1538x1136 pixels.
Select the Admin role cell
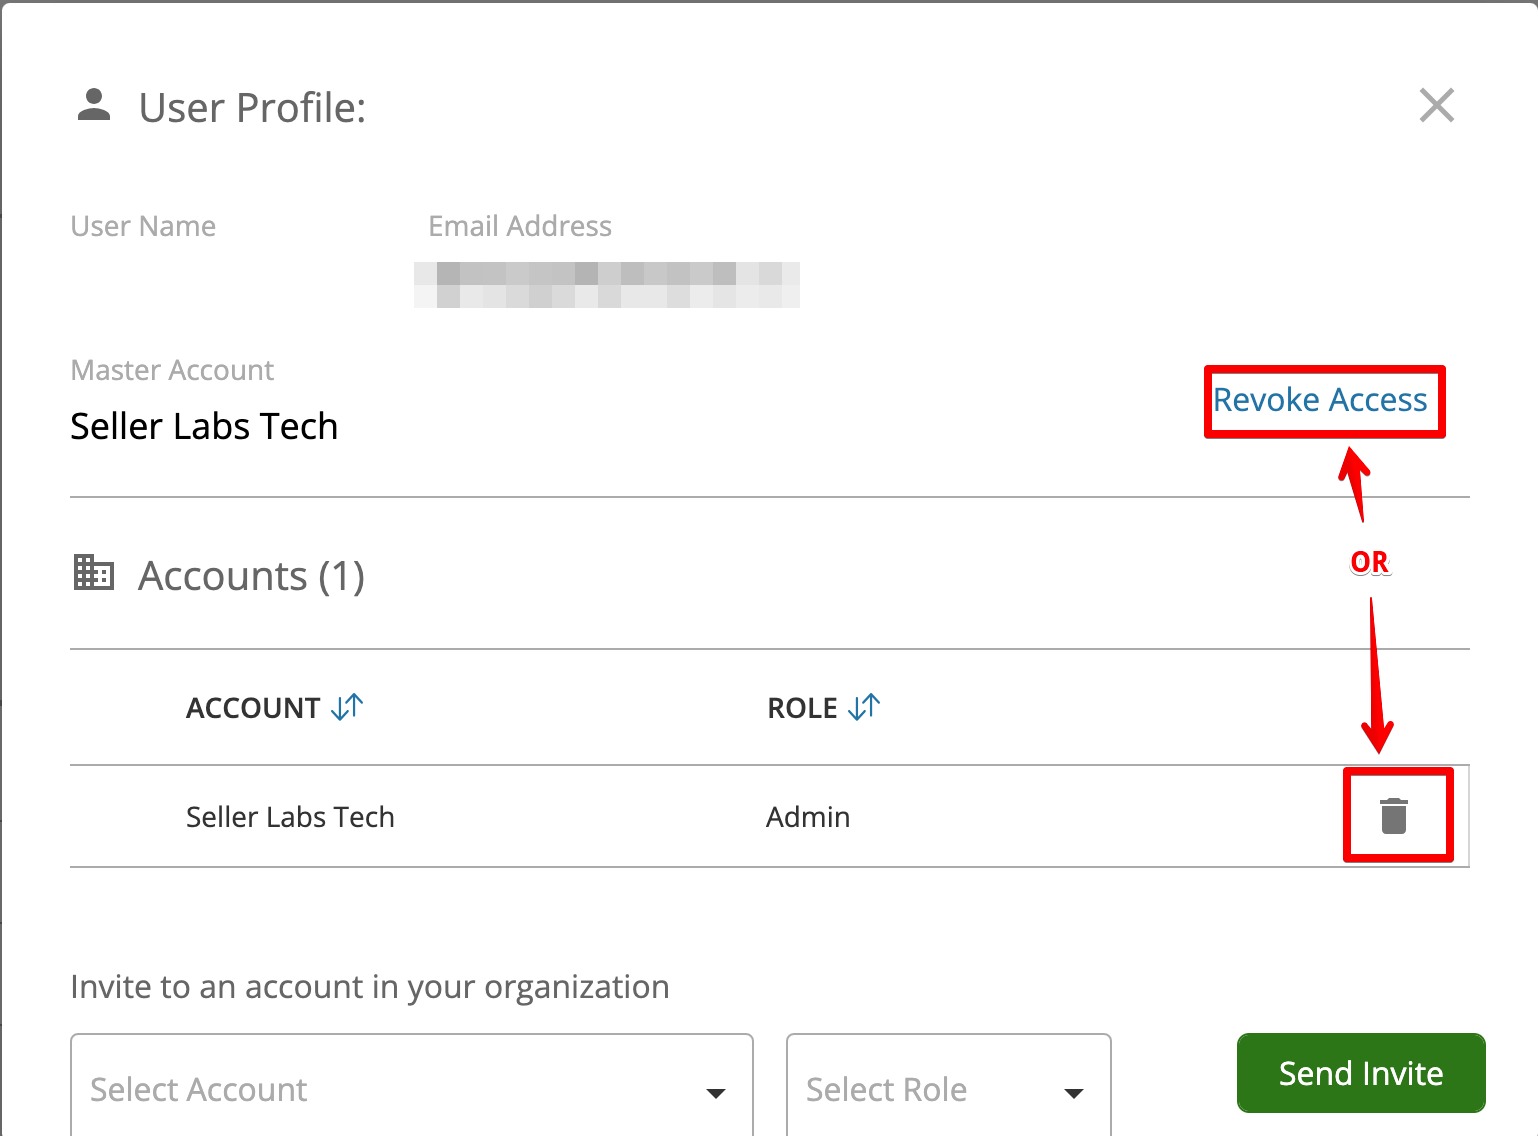(808, 817)
